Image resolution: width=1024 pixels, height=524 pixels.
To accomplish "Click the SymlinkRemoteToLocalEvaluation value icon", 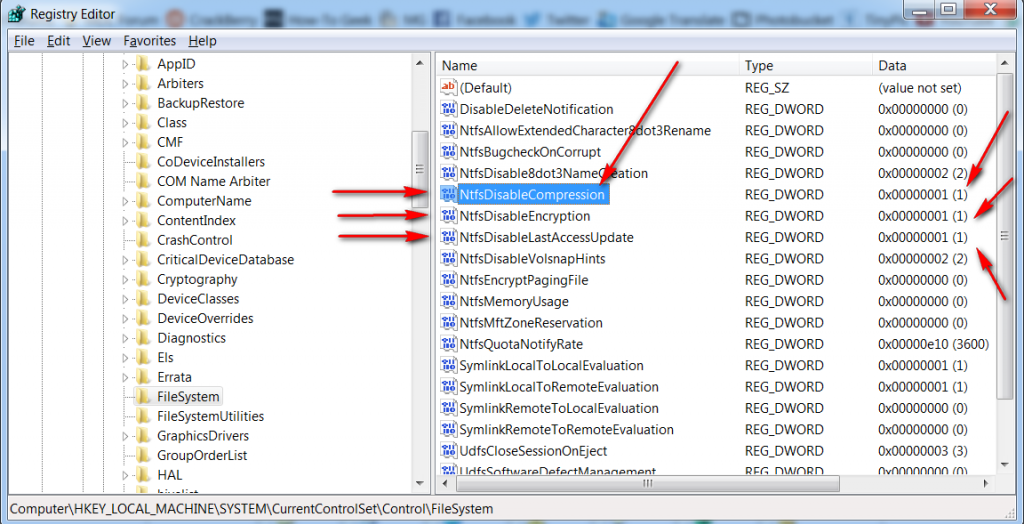I will tap(449, 408).
